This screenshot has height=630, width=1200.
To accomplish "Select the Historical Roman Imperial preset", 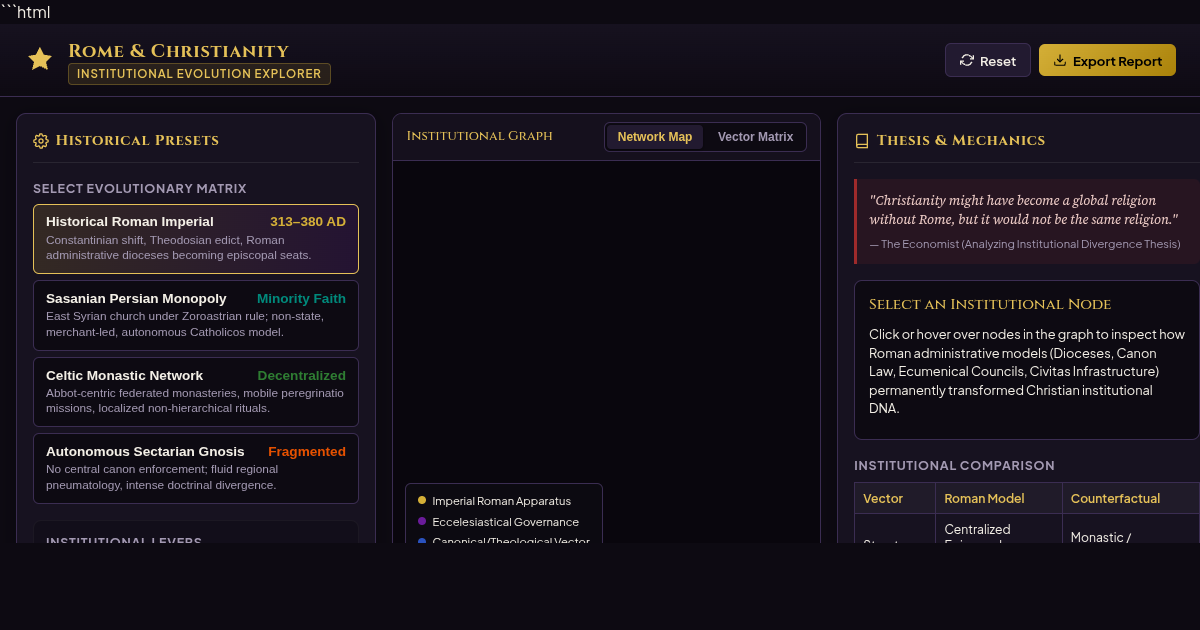I will tap(196, 239).
